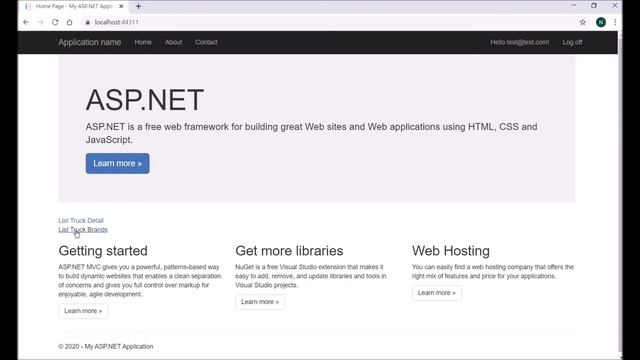This screenshot has width=640, height=360.
Task: Open the About navbar item
Action: pos(173,42)
